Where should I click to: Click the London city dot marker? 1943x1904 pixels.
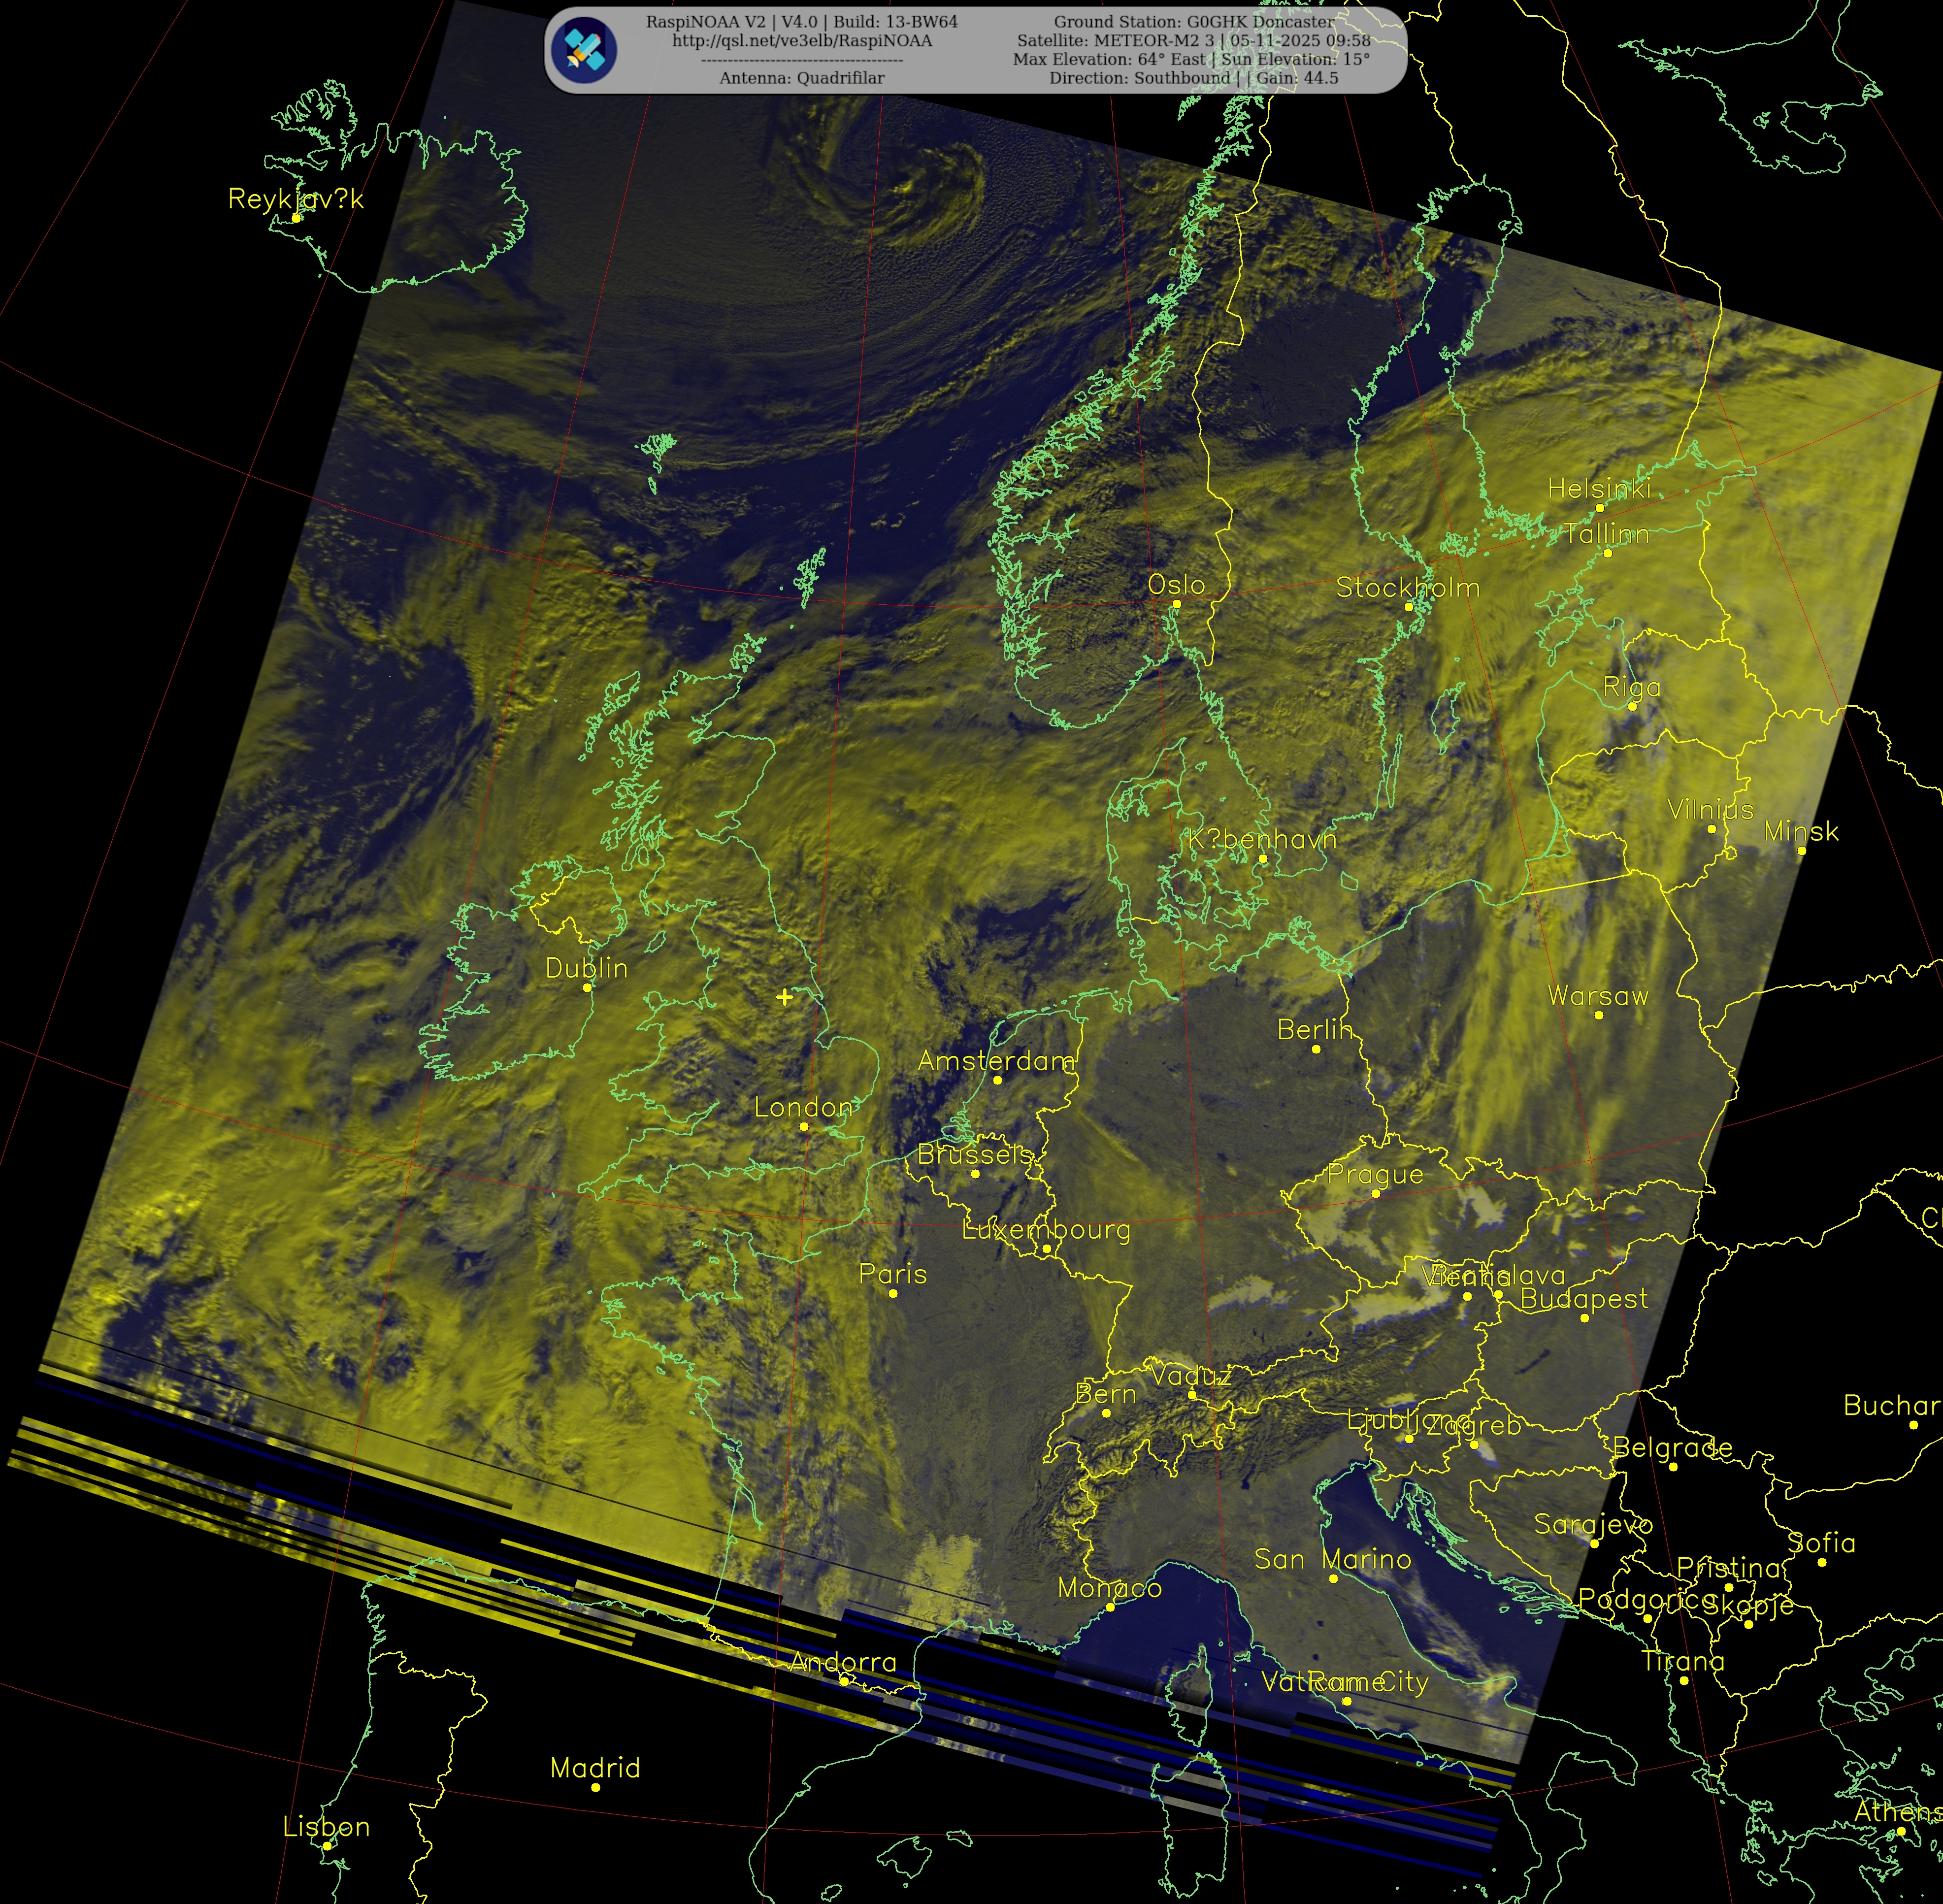(x=804, y=1126)
